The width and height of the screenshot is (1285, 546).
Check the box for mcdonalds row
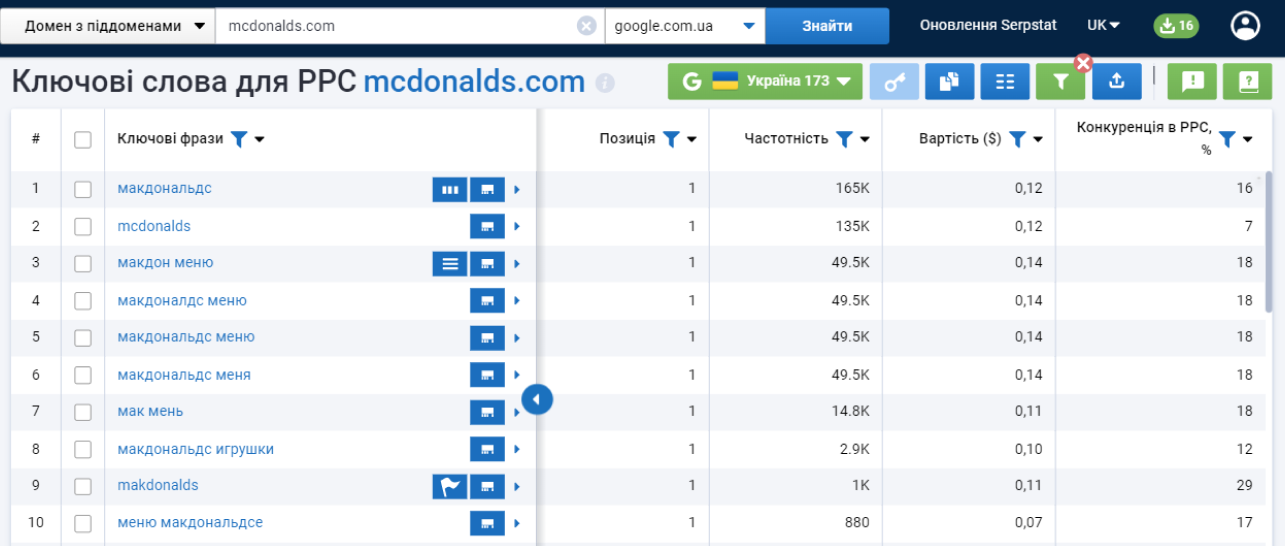(83, 227)
